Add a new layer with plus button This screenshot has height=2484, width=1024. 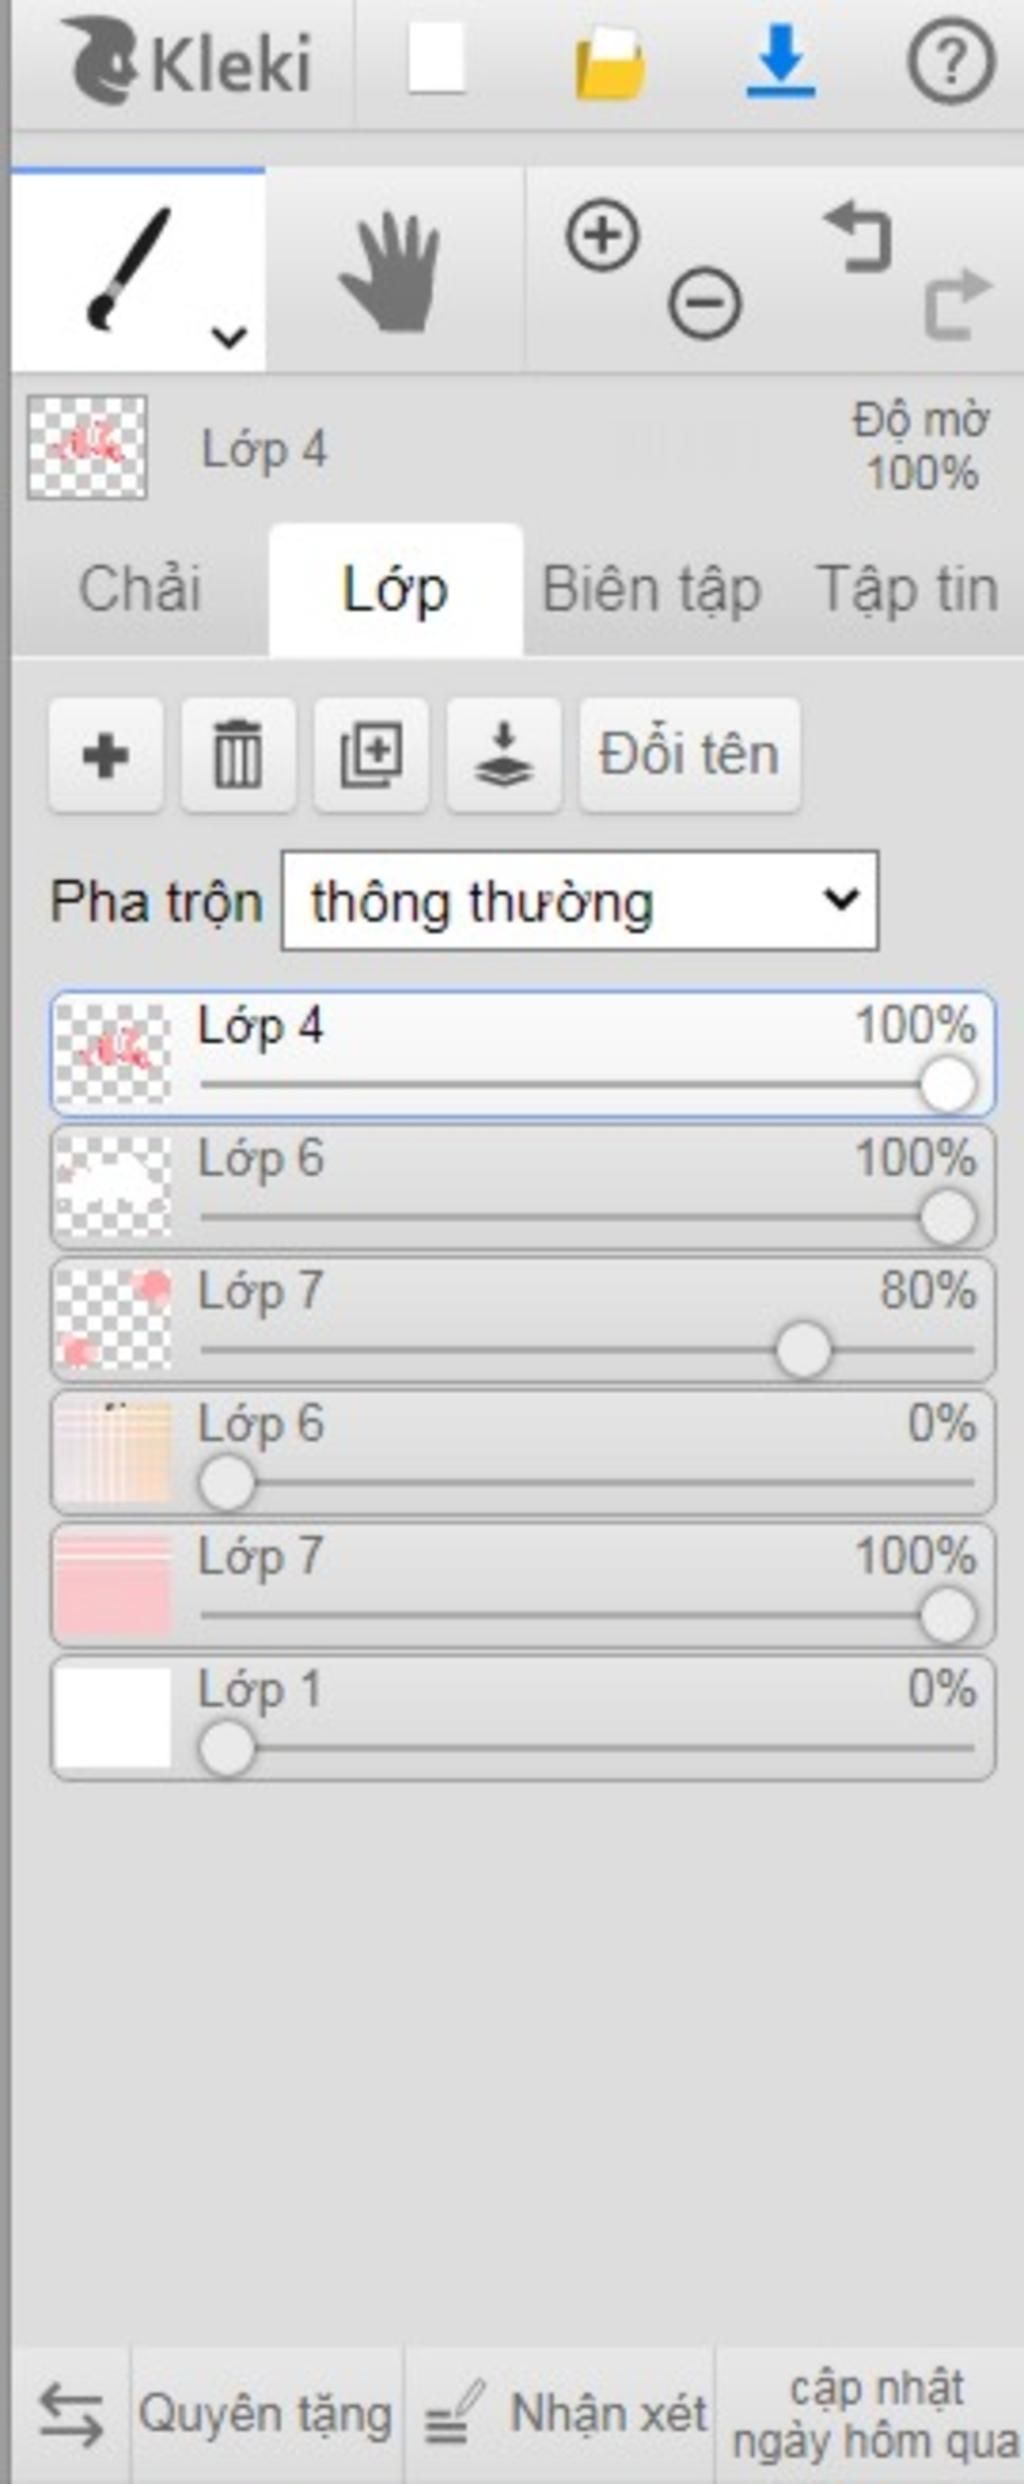click(x=106, y=755)
